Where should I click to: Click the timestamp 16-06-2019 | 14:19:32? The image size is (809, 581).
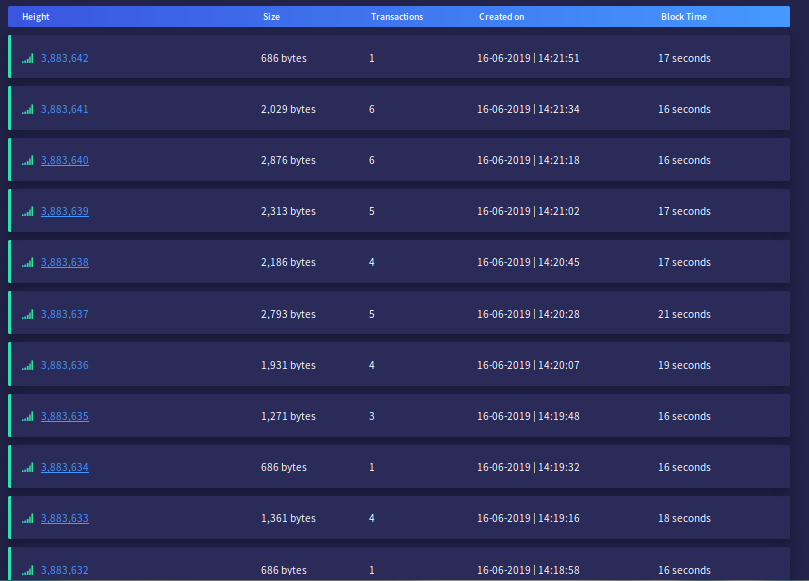pyautogui.click(x=528, y=467)
